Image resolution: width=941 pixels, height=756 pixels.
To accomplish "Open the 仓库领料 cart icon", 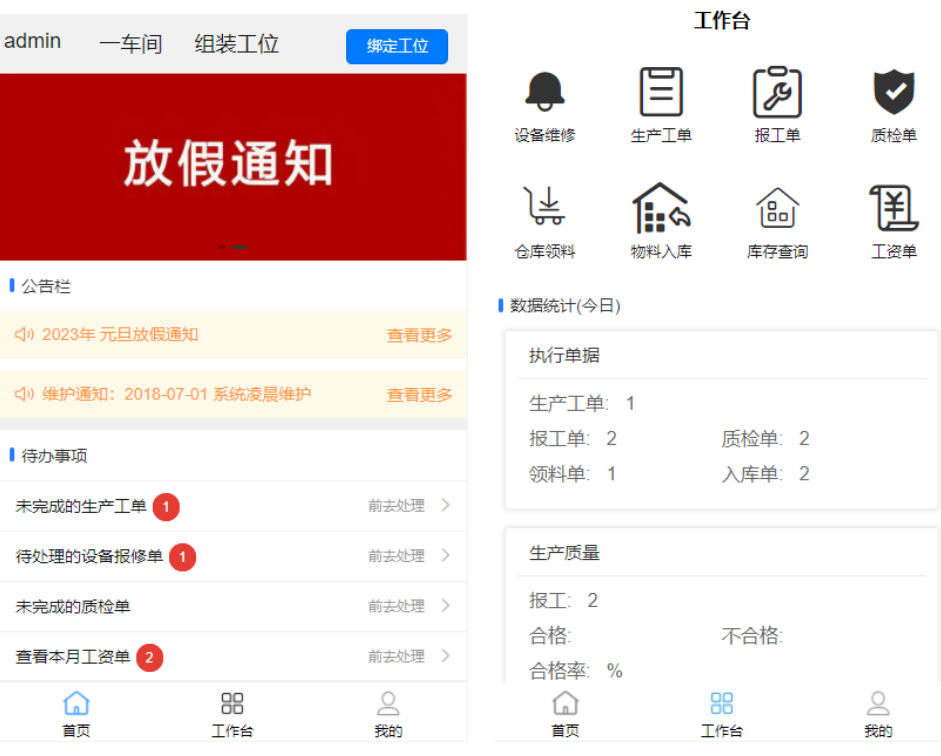I will tap(545, 207).
